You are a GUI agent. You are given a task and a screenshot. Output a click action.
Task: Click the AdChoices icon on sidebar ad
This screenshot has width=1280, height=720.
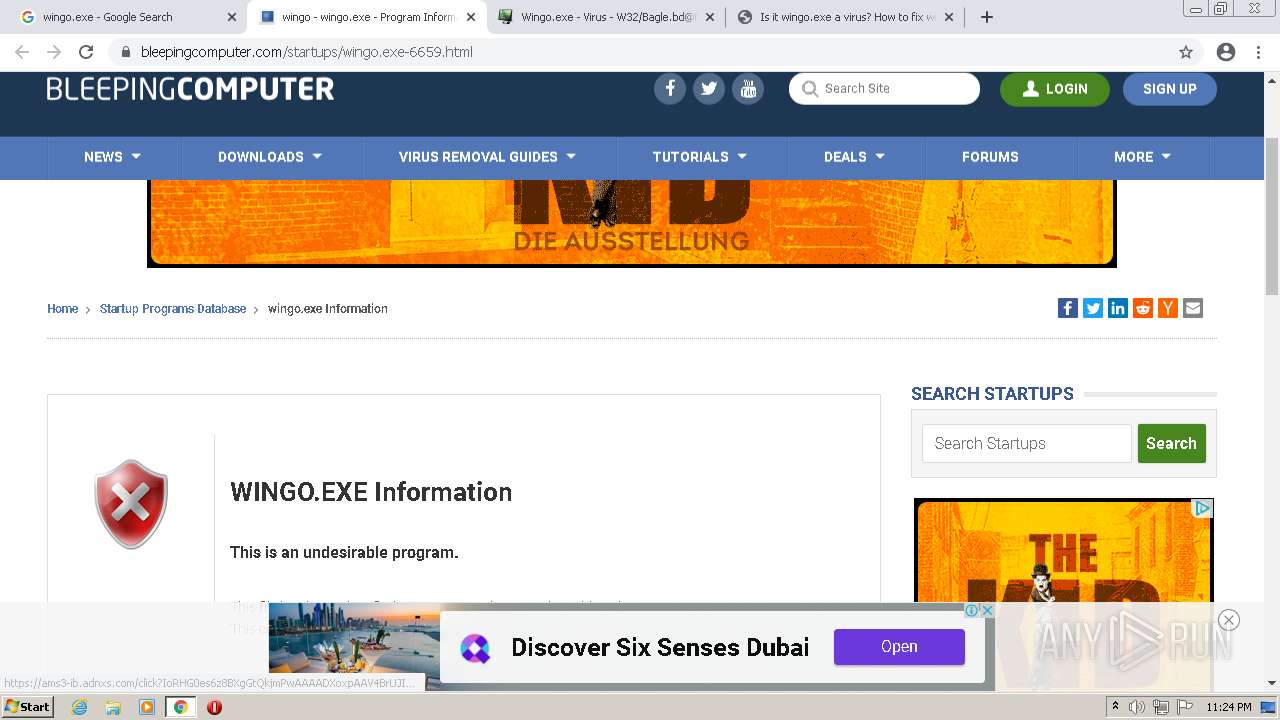click(1203, 508)
